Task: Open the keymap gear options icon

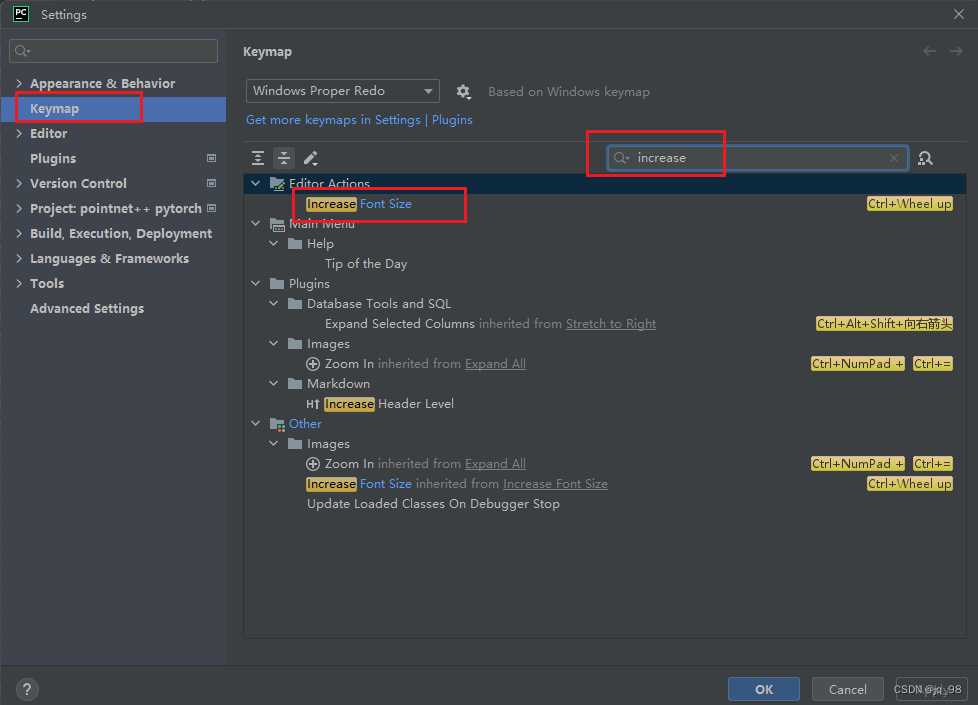Action: [463, 92]
